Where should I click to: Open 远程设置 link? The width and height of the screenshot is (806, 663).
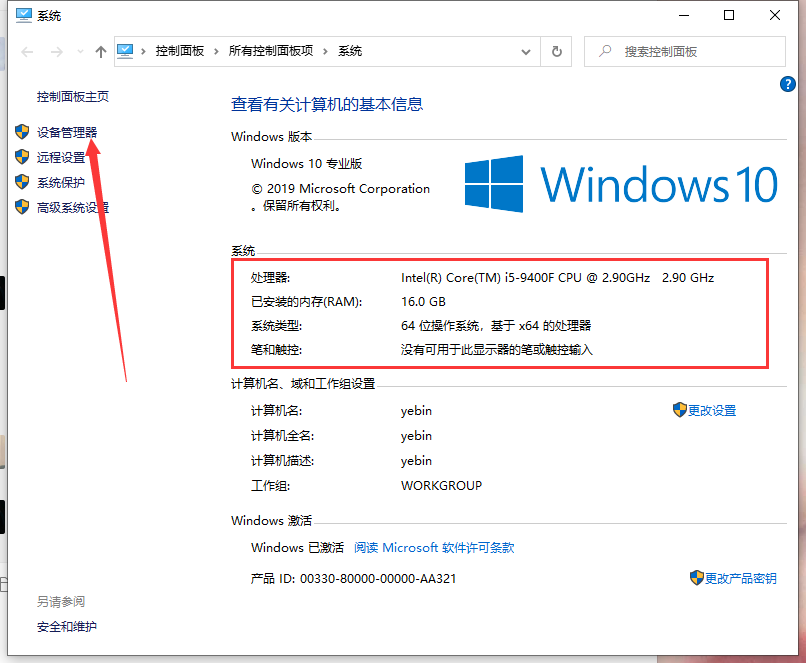coord(61,157)
